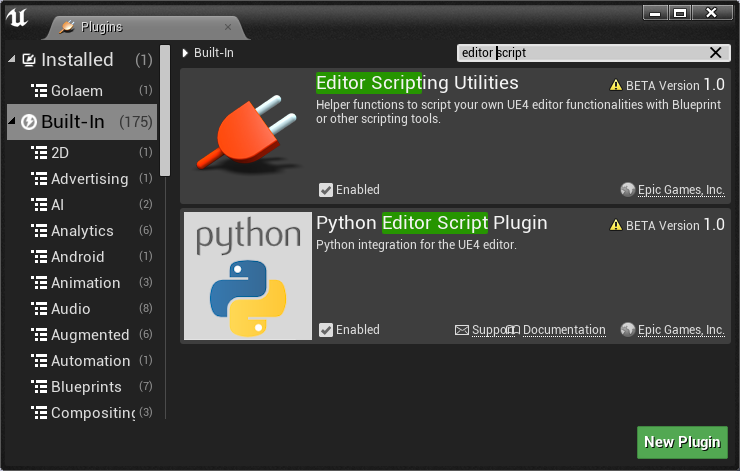Click the Analytics category list icon

point(39,230)
